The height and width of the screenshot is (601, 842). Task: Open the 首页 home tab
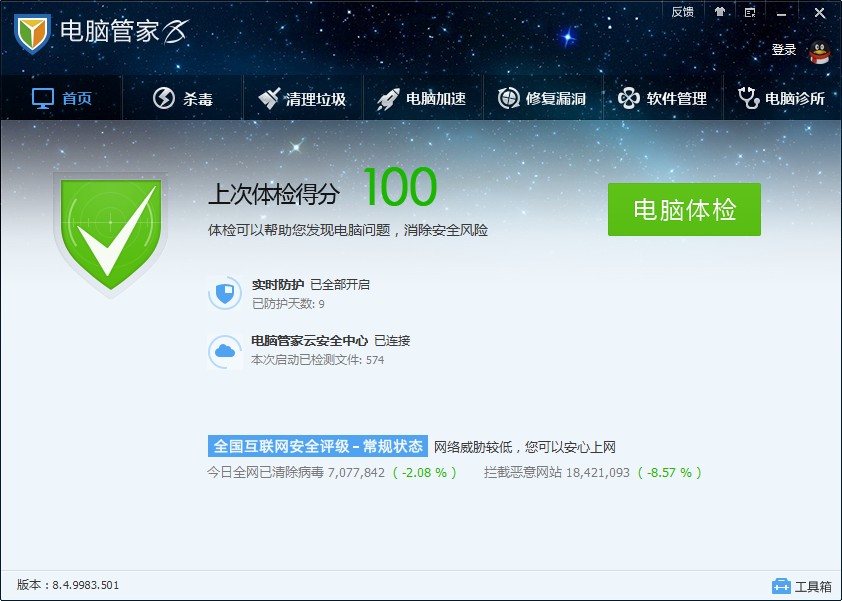click(62, 98)
